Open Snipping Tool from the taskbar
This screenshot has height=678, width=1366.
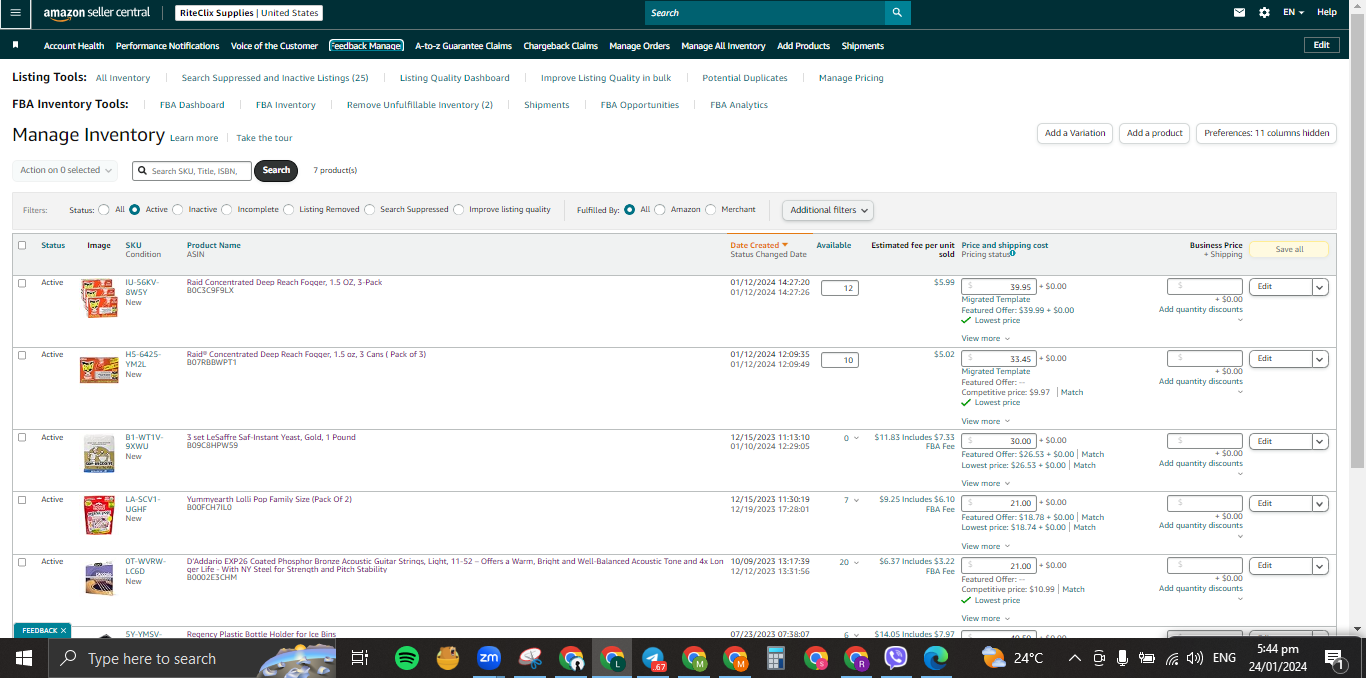click(530, 658)
